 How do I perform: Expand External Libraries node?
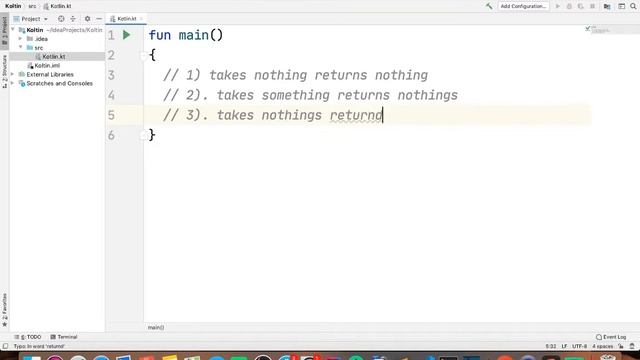click(13, 75)
